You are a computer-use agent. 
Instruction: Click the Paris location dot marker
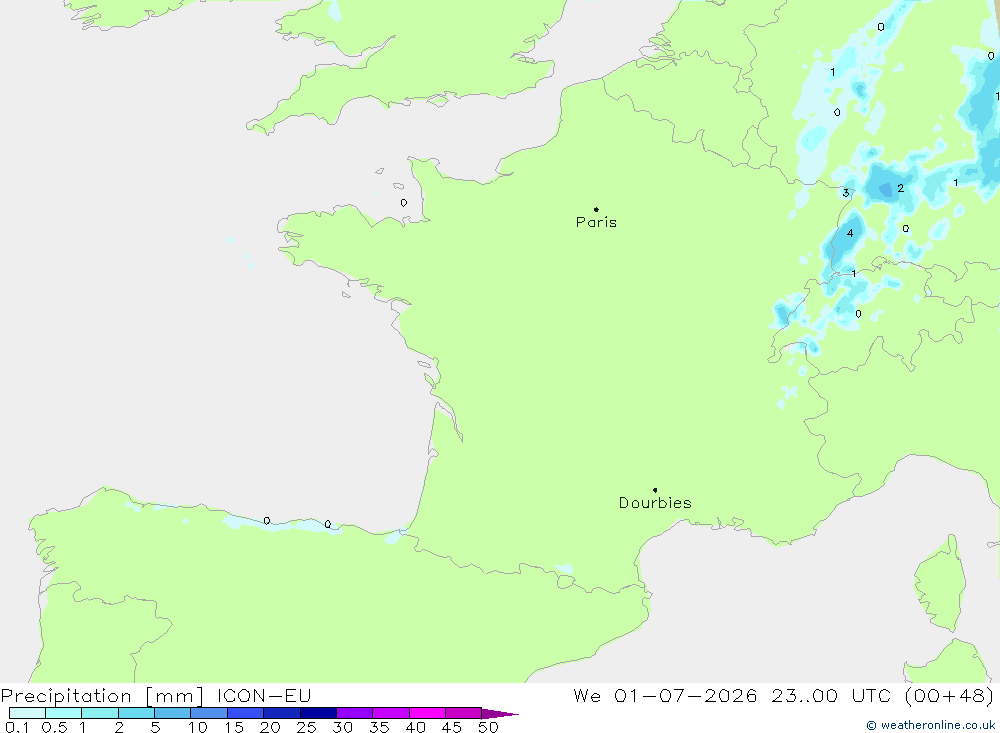click(596, 209)
